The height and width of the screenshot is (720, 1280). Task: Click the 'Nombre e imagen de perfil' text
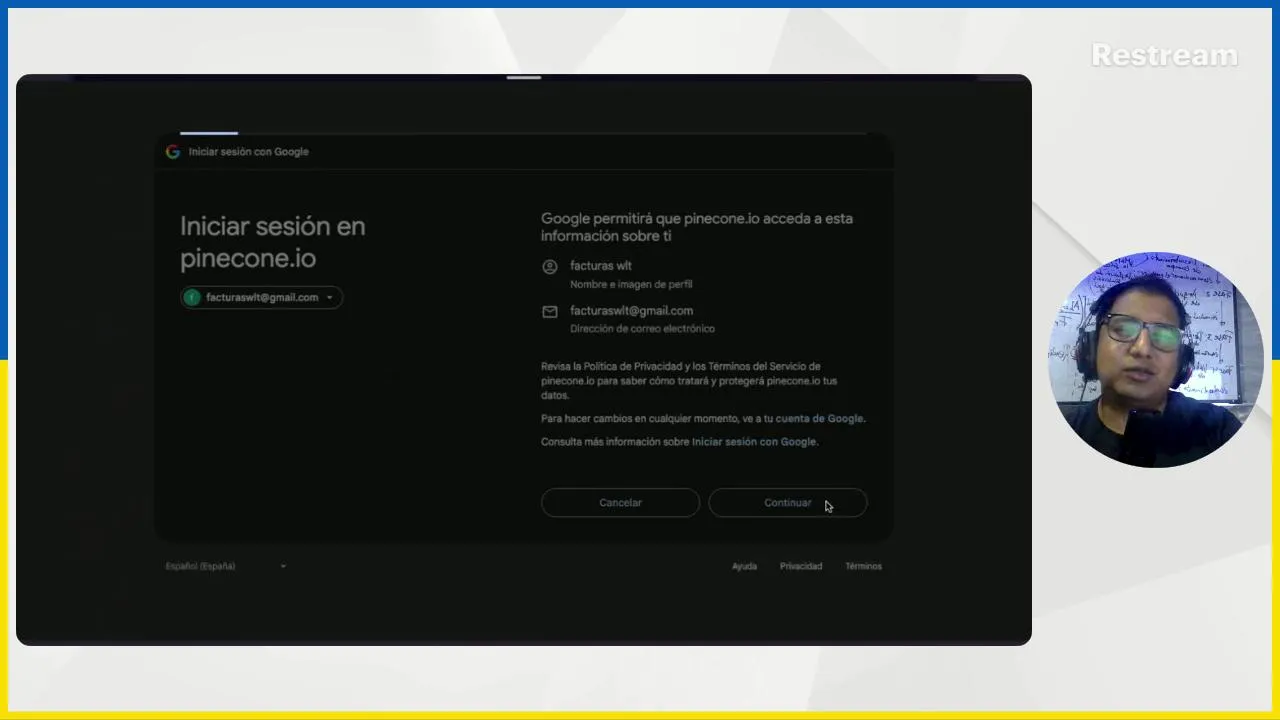631,284
